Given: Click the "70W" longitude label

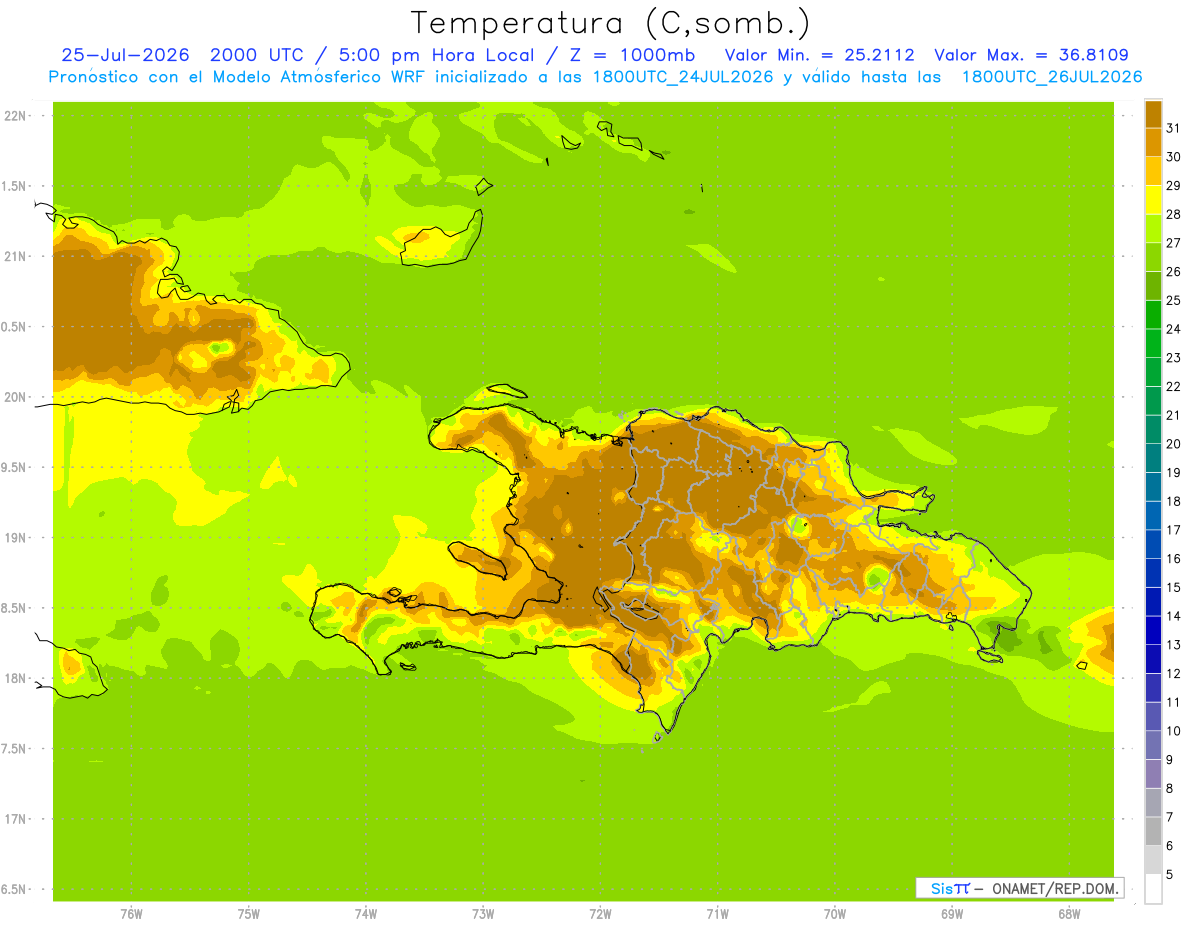Looking at the screenshot, I should [x=835, y=914].
